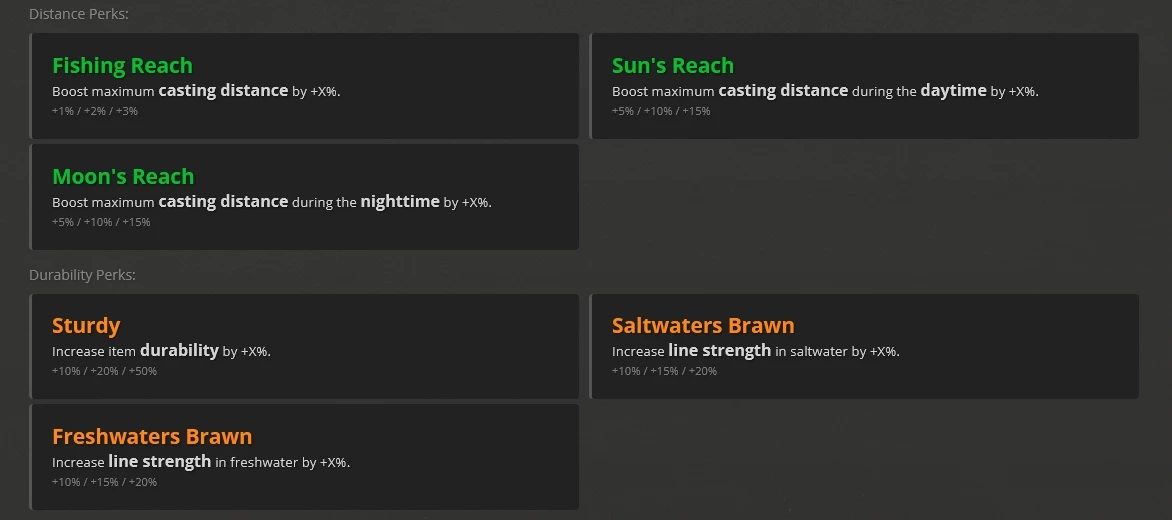Click the Saltwaters Brawn perk title
Image resolution: width=1172 pixels, height=520 pixels.
click(703, 326)
